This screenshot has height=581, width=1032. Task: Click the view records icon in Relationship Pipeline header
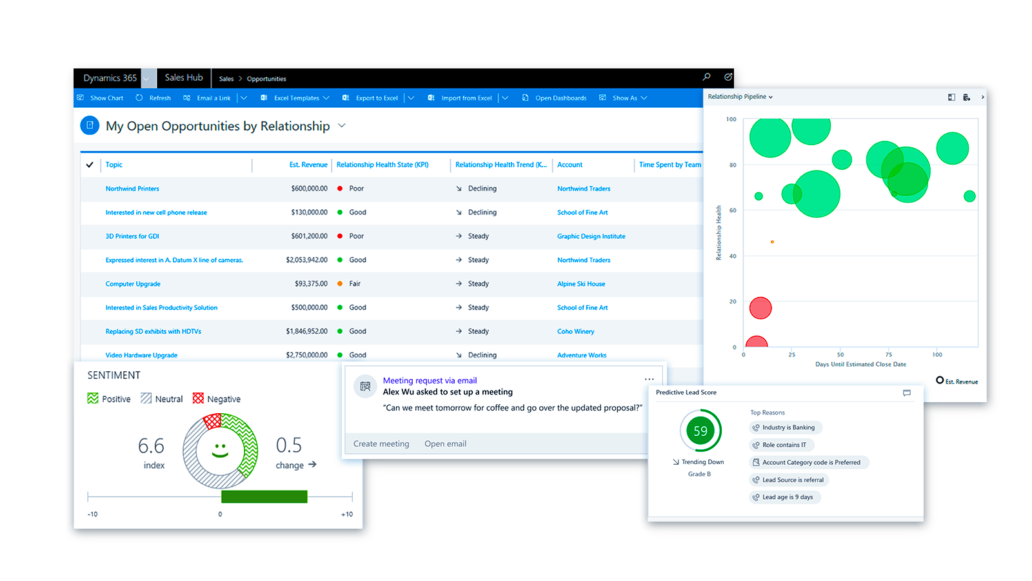coord(966,97)
